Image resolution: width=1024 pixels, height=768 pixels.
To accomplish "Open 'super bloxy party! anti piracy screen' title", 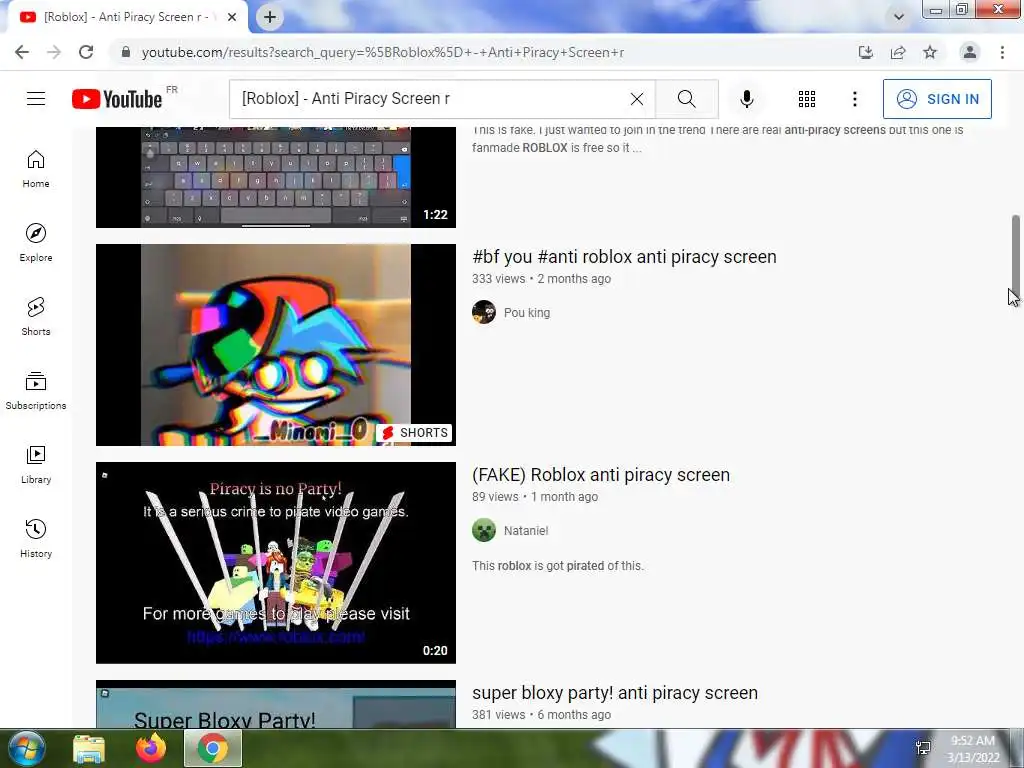I will [615, 693].
